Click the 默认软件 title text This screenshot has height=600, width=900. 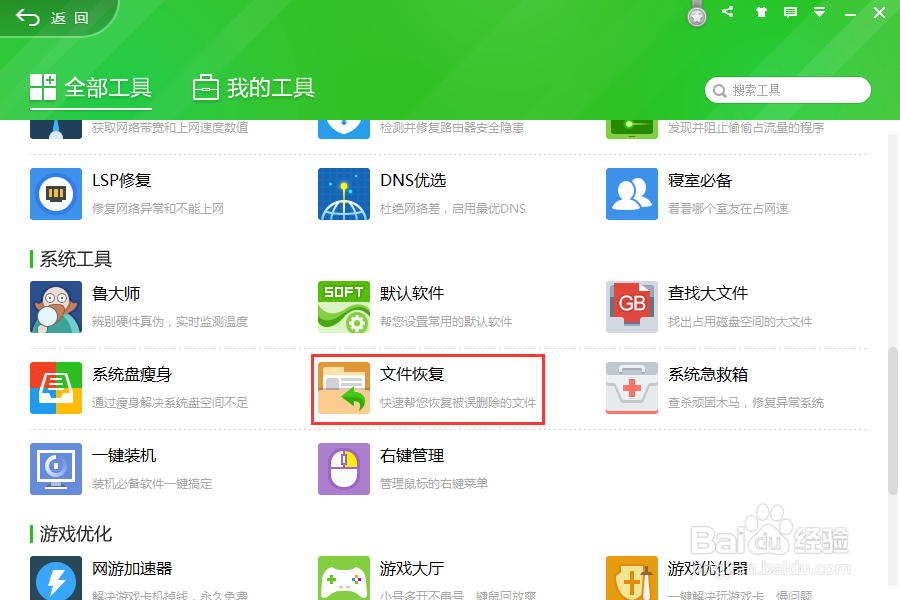coord(412,293)
